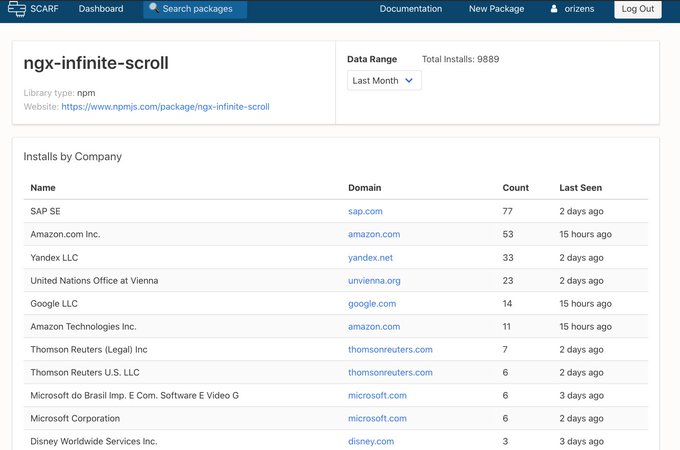This screenshot has width=680, height=450.
Task: Select Disney Worldwide Services Inc. name
Action: (94, 441)
